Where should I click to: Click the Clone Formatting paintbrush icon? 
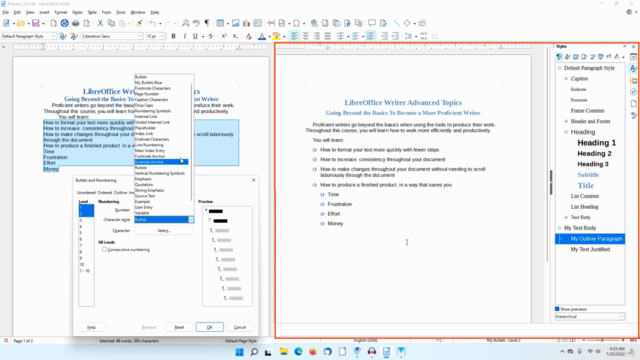(x=139, y=23)
